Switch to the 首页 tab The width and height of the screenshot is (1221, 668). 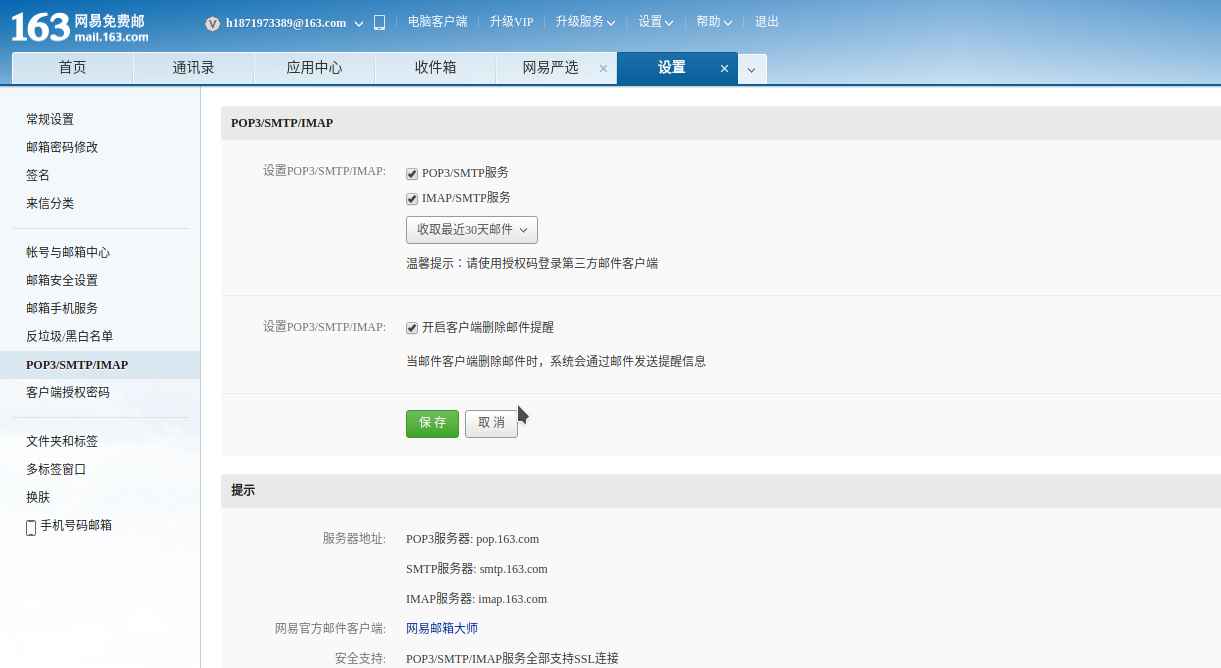coord(72,68)
